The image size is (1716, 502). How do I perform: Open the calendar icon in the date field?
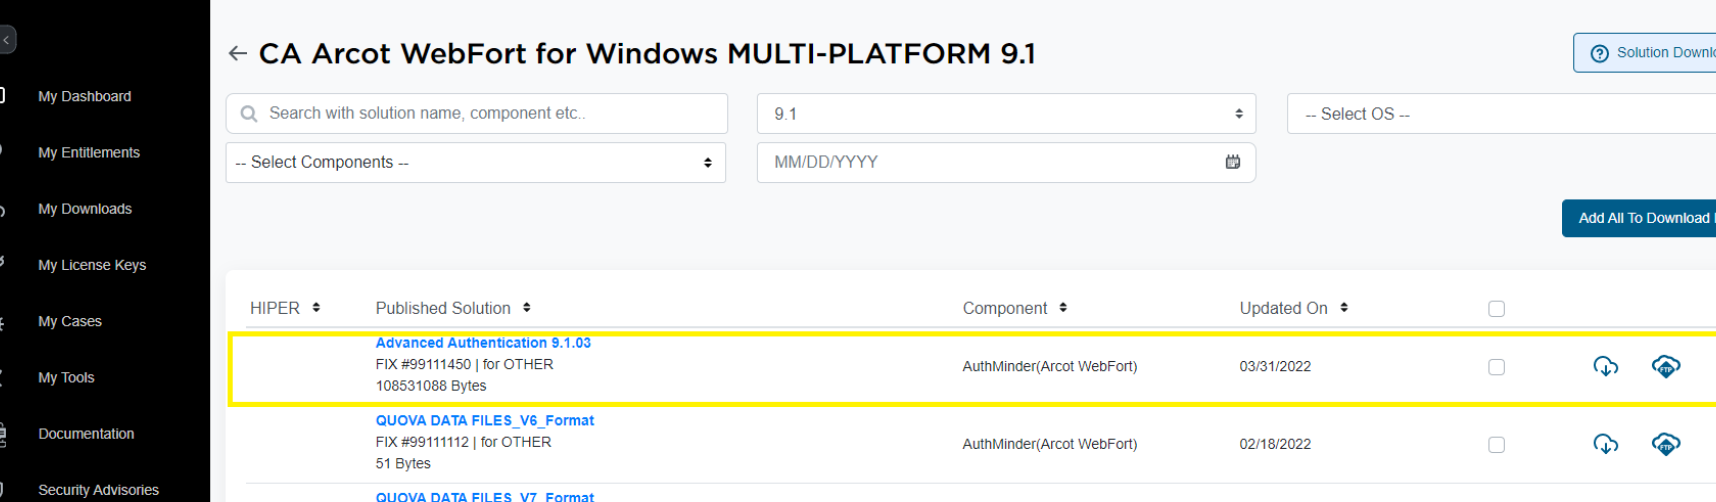coord(1233,162)
